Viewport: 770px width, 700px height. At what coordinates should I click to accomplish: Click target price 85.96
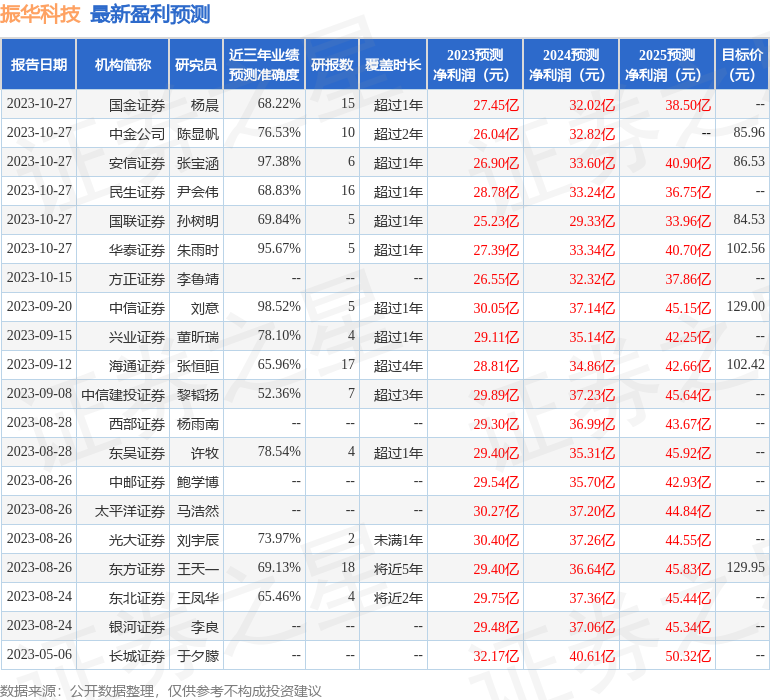pos(749,132)
